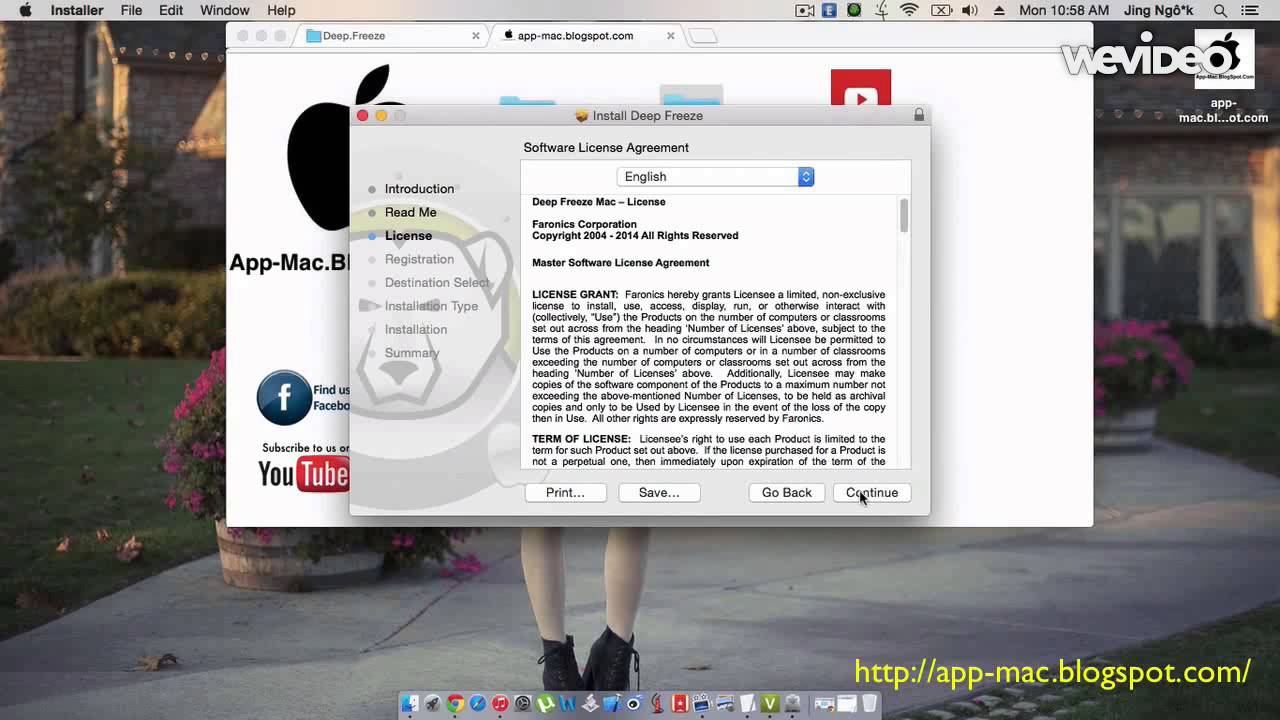Click the Mon 10:58 AM clock
The width and height of the screenshot is (1280, 720).
click(x=1064, y=10)
